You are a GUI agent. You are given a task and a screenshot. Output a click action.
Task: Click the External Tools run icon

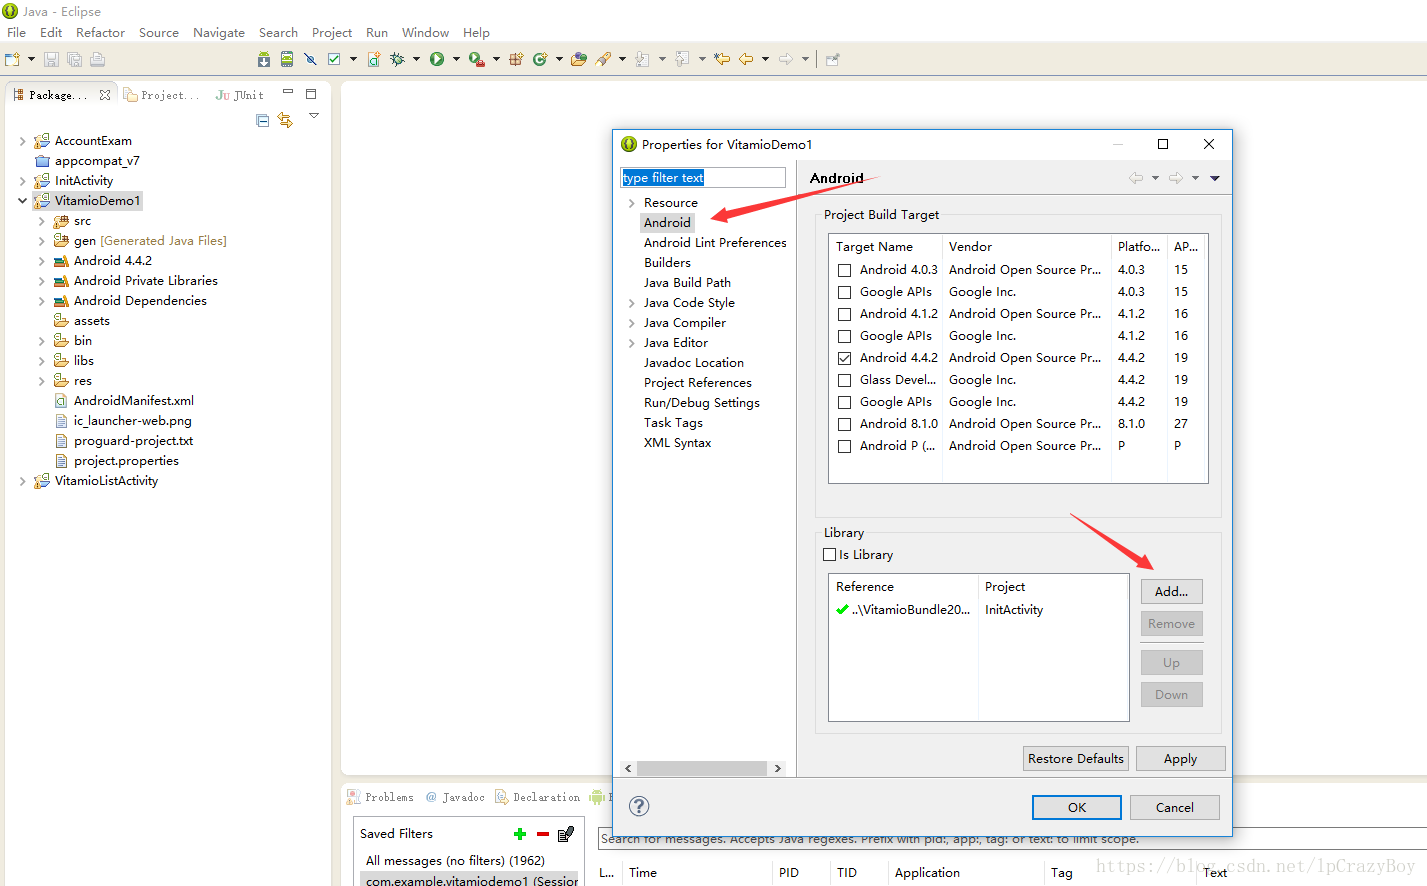477,59
